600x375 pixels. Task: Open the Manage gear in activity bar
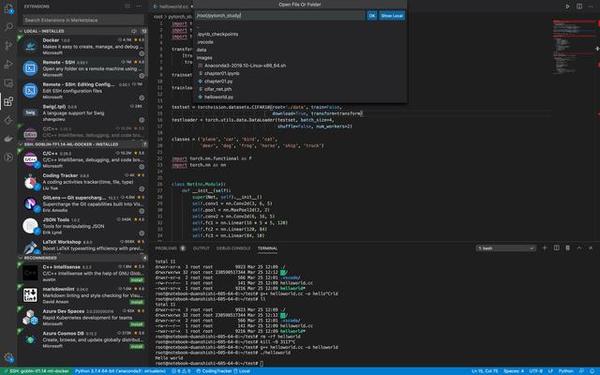tap(8, 358)
